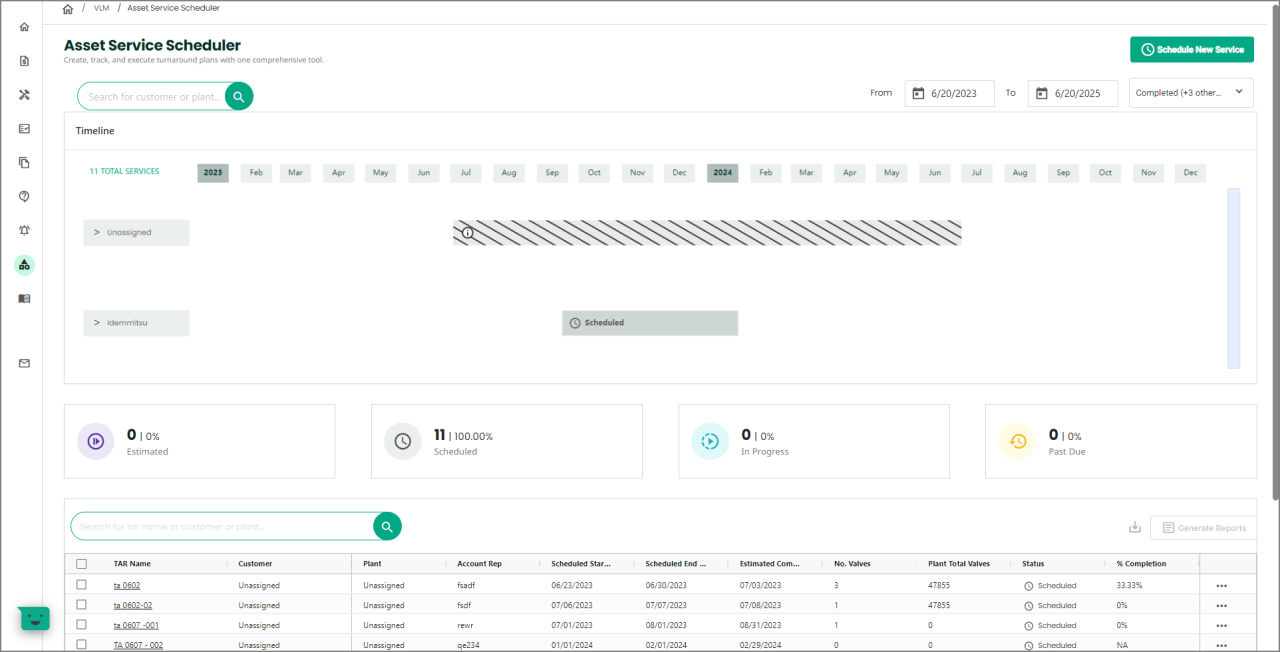Click the Schedule New Service button
This screenshot has height=652, width=1280.
pyautogui.click(x=1191, y=50)
